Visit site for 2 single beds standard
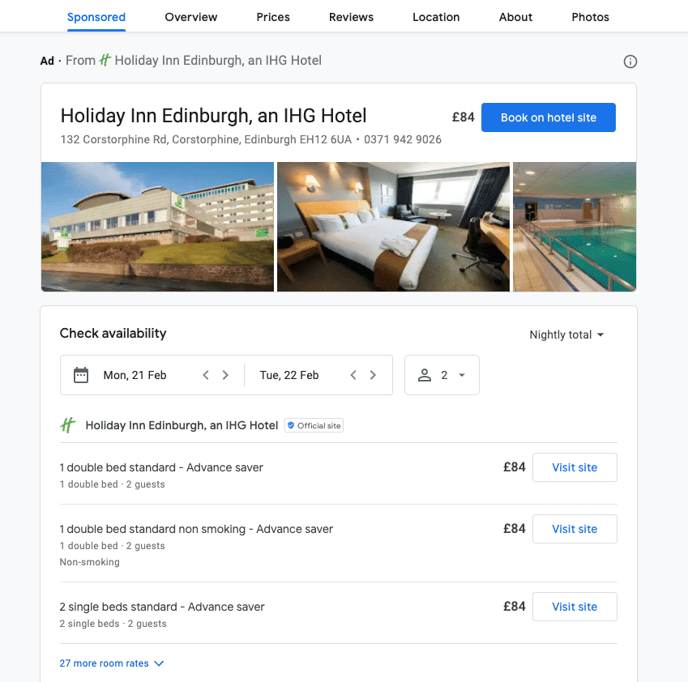 [574, 606]
